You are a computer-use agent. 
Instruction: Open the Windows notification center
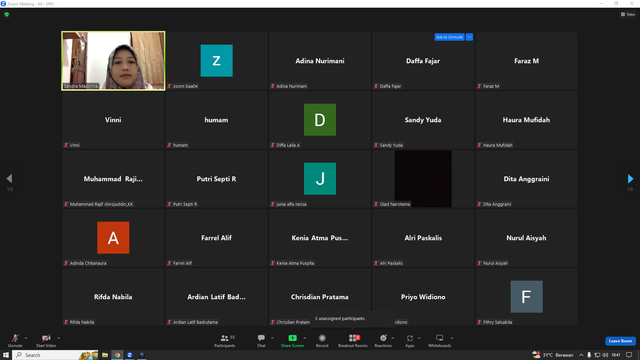point(629,355)
